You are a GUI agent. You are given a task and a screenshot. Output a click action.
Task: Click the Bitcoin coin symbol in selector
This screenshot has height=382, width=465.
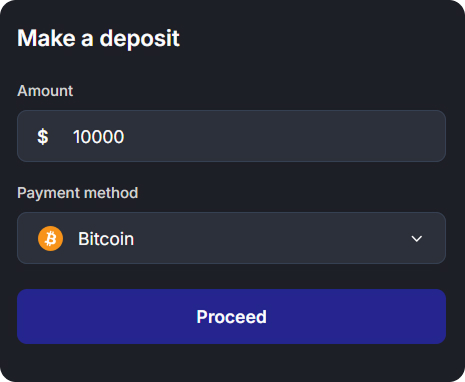(x=50, y=238)
